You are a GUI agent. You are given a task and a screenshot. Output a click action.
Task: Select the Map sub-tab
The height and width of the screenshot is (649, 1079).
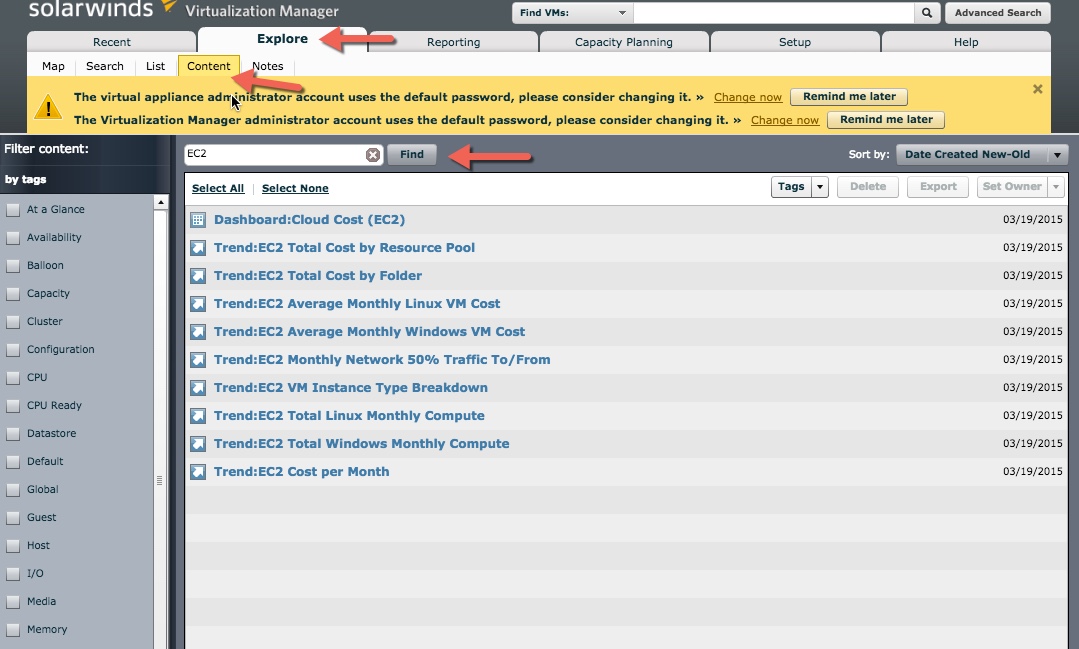point(53,66)
